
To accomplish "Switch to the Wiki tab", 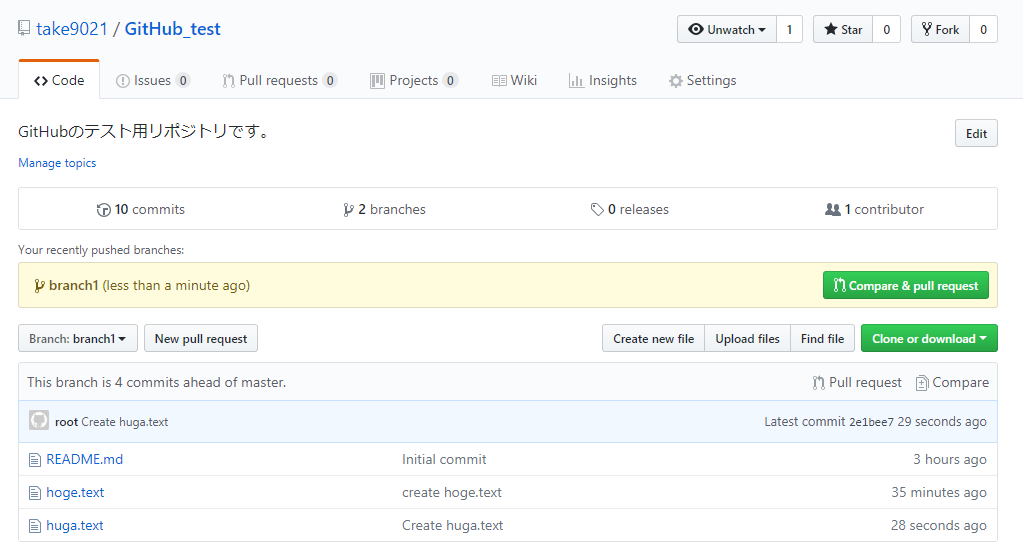I will tap(514, 80).
